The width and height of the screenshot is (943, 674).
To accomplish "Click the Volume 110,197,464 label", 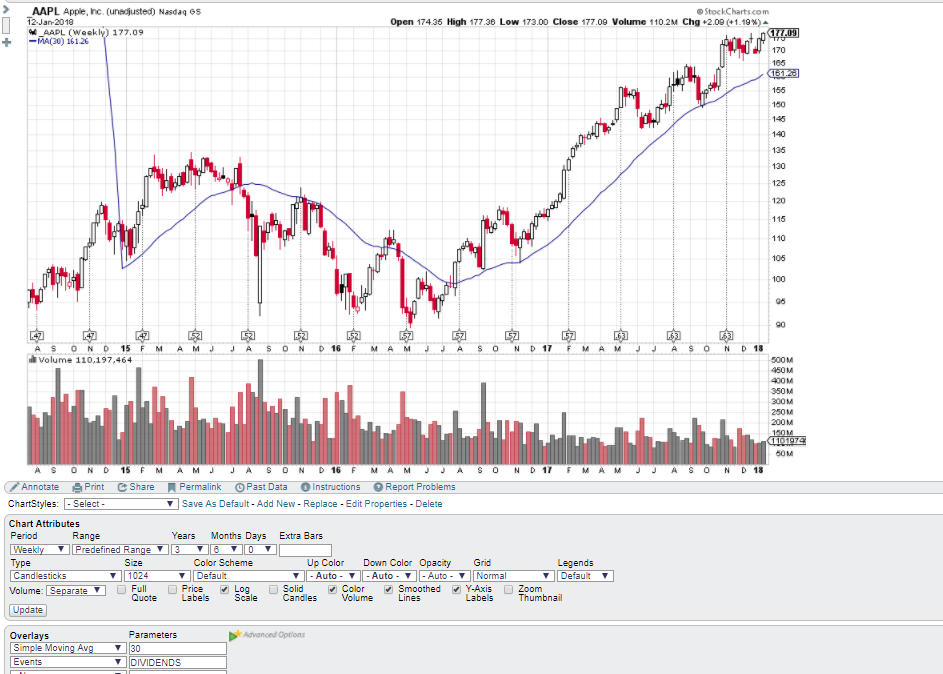I will pyautogui.click(x=85, y=360).
